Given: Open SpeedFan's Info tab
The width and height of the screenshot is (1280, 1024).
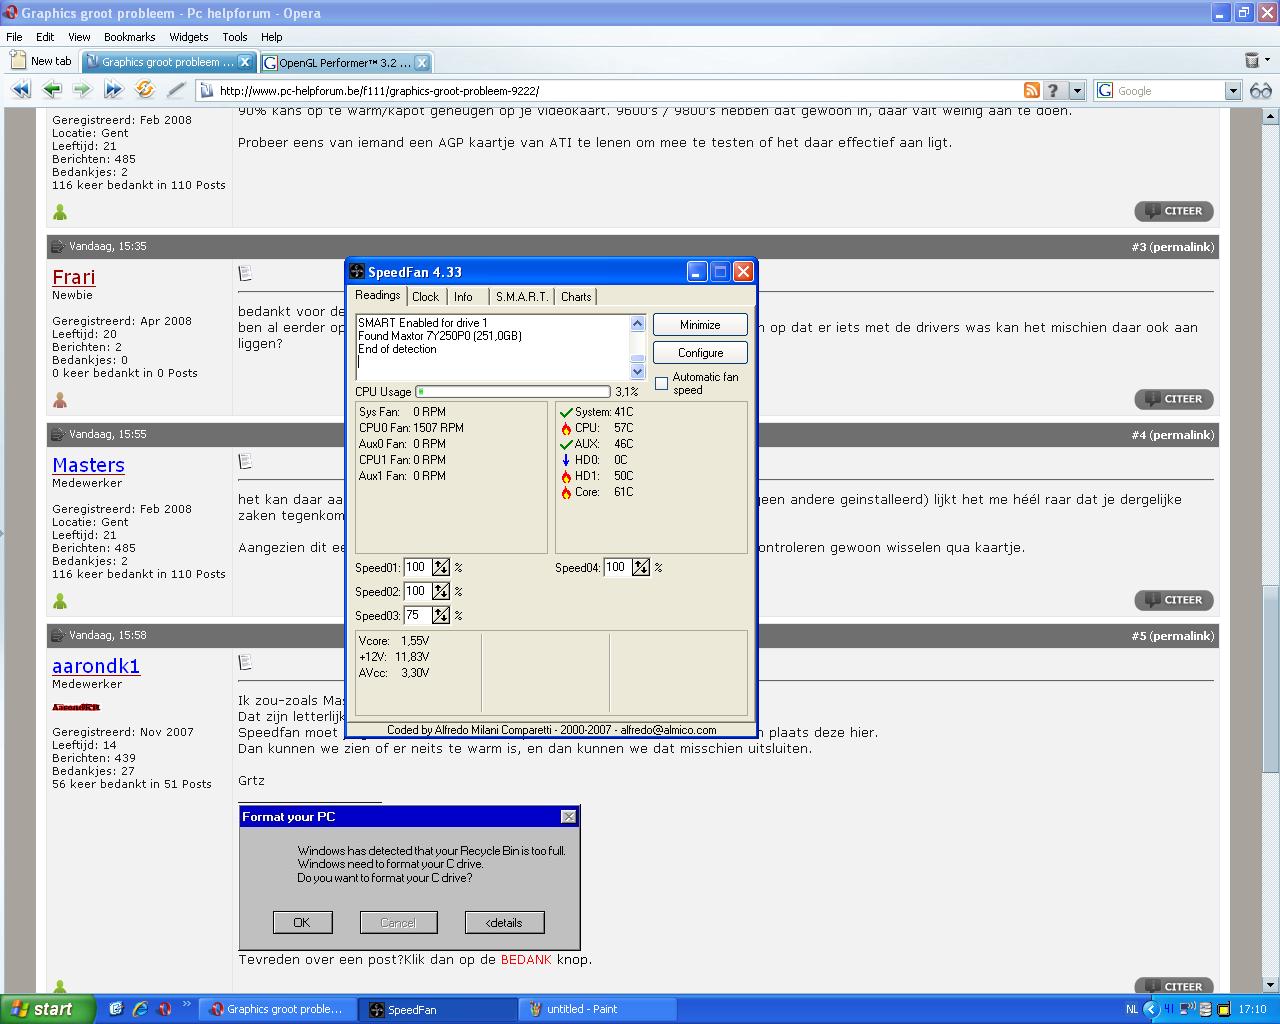Looking at the screenshot, I should tap(463, 297).
